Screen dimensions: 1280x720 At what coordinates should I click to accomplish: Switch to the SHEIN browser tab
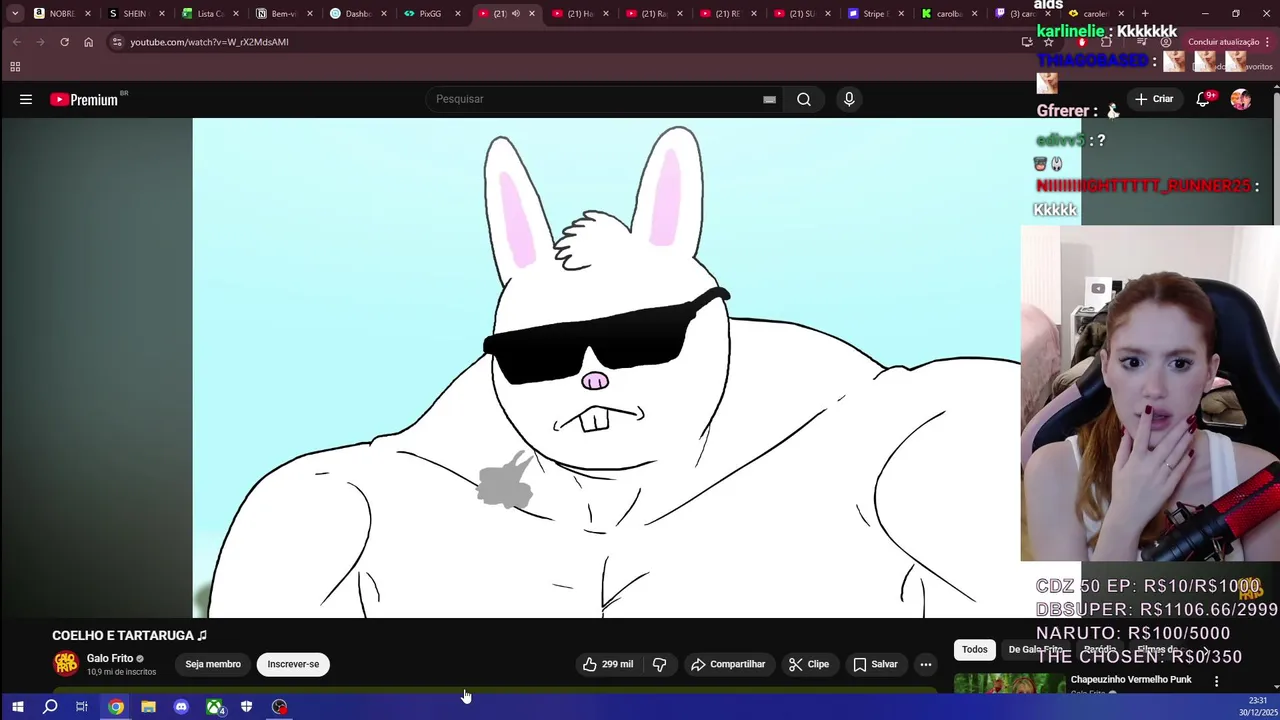pyautogui.click(x=134, y=14)
